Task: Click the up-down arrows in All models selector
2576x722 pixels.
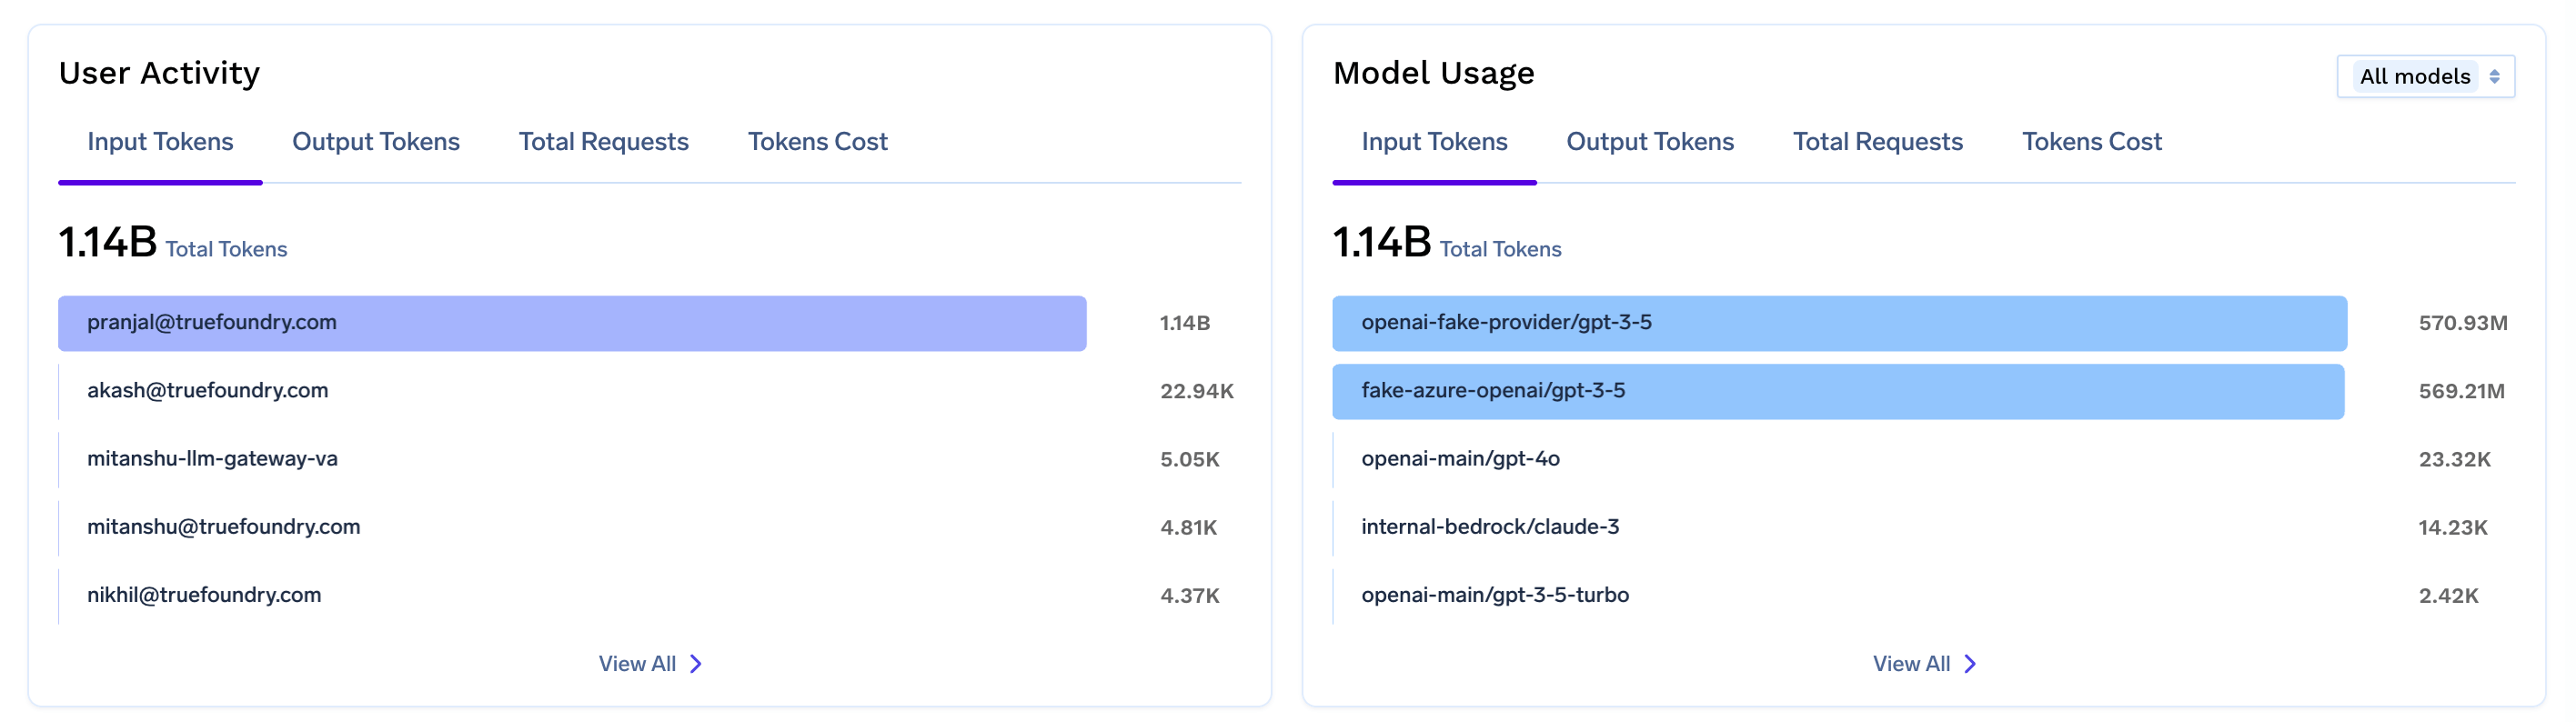Action: tap(2494, 76)
